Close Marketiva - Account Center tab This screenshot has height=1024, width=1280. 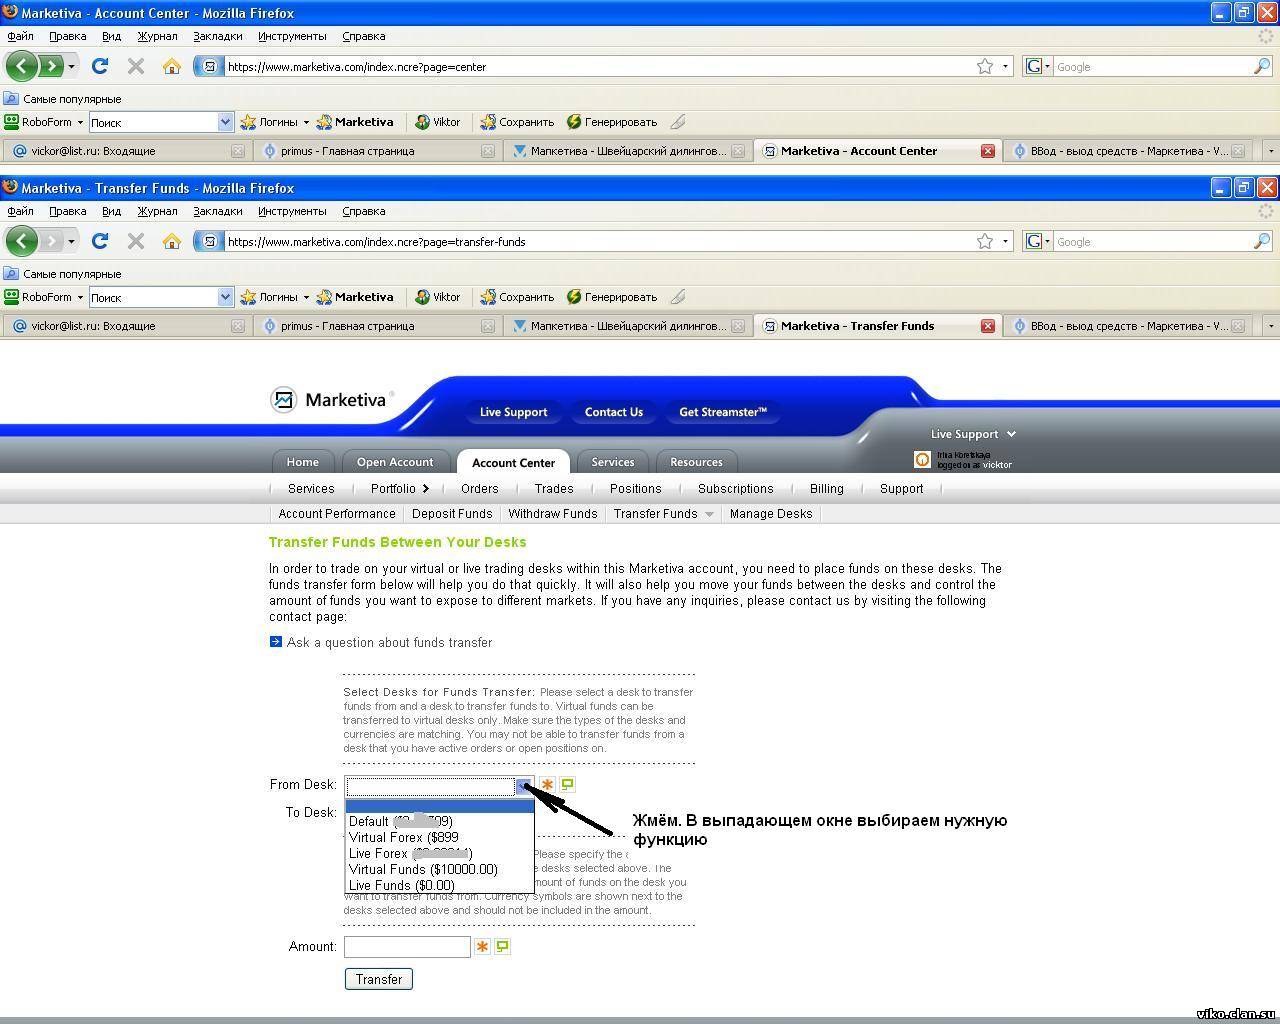pyautogui.click(x=988, y=151)
